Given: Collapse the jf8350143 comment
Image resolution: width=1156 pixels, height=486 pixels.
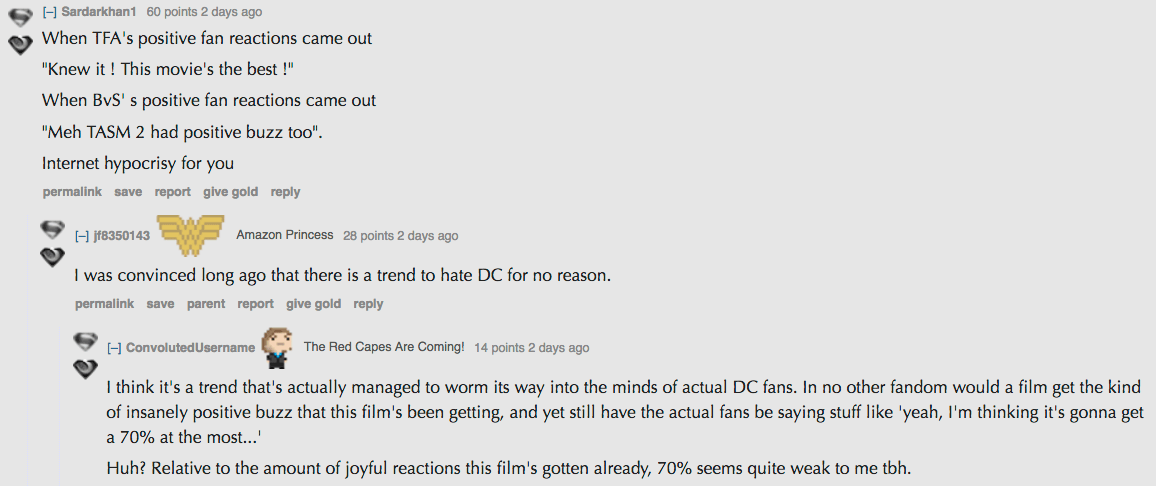Looking at the screenshot, I should [x=82, y=236].
